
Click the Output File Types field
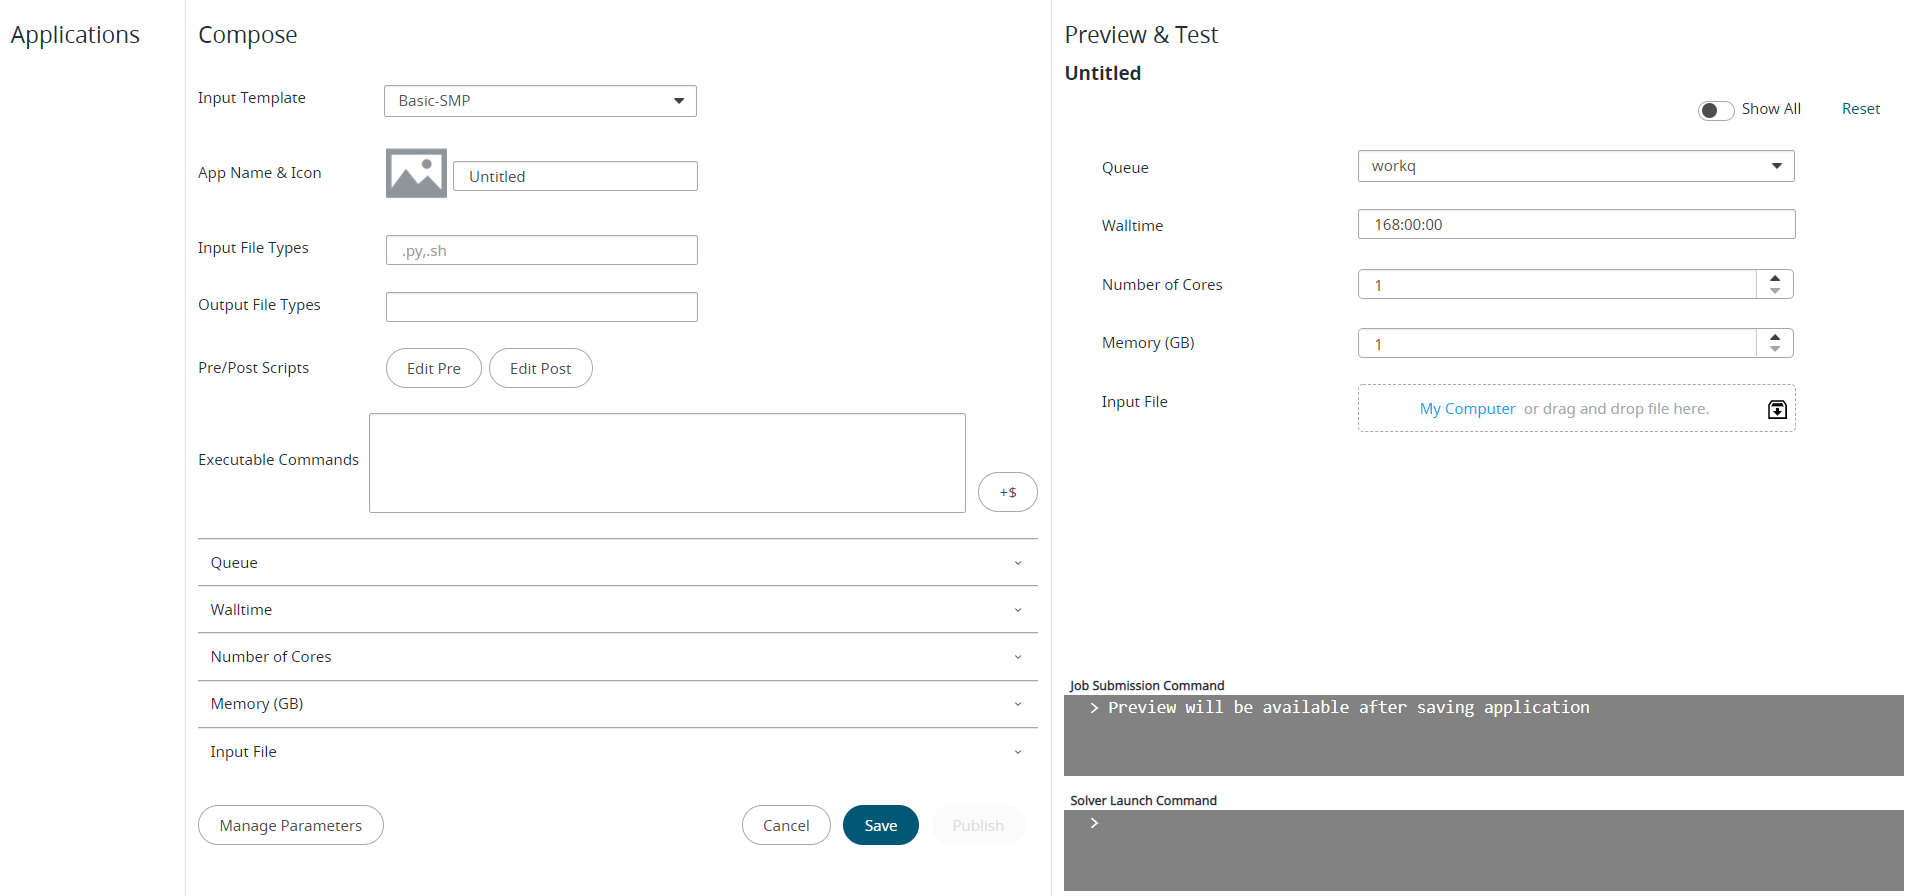(542, 307)
